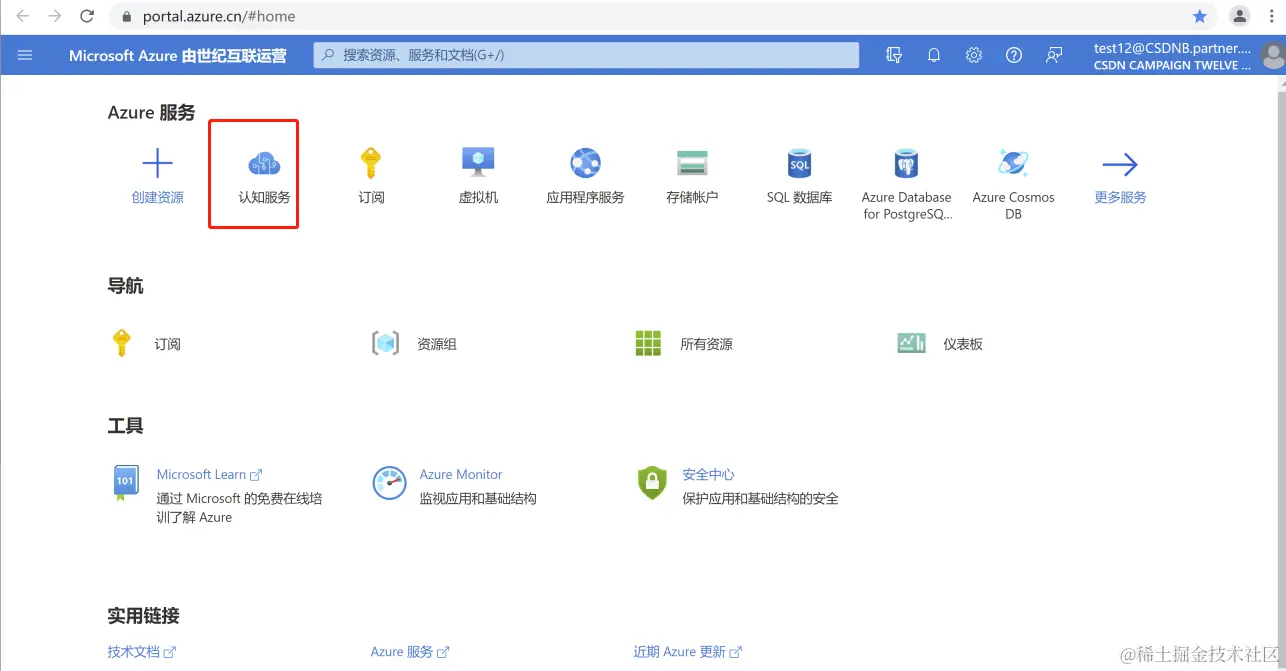Click the 所有资源 navigation label

click(706, 344)
